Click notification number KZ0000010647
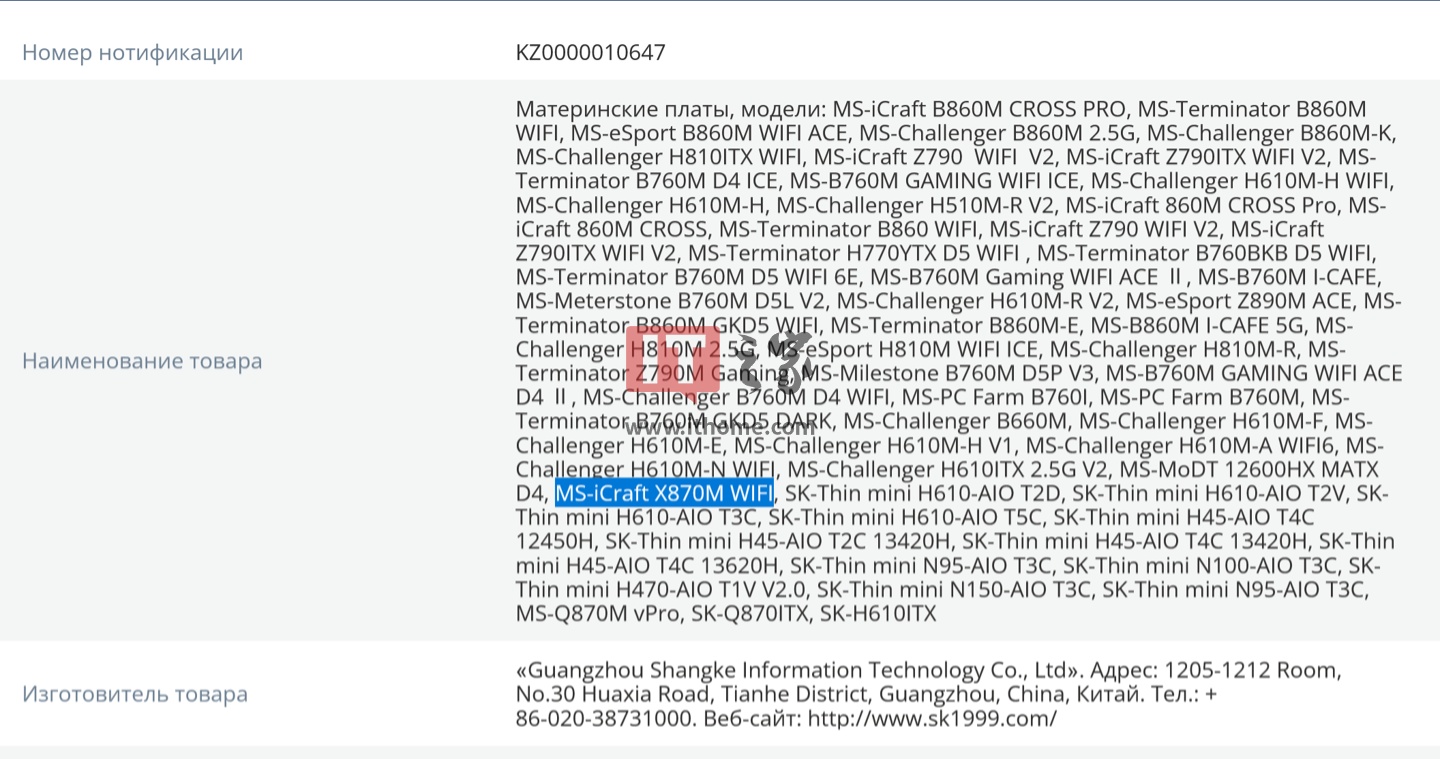The width and height of the screenshot is (1440, 759). 591,52
